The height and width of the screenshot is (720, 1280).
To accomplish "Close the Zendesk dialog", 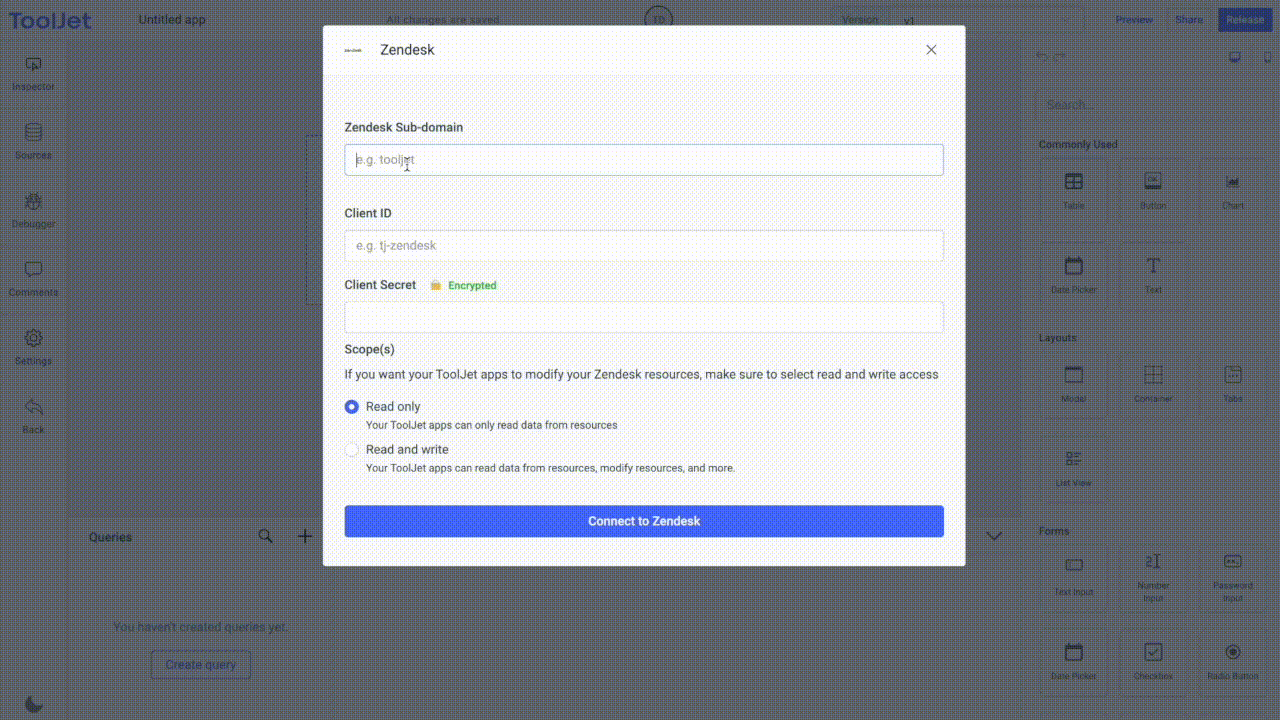I will (931, 50).
